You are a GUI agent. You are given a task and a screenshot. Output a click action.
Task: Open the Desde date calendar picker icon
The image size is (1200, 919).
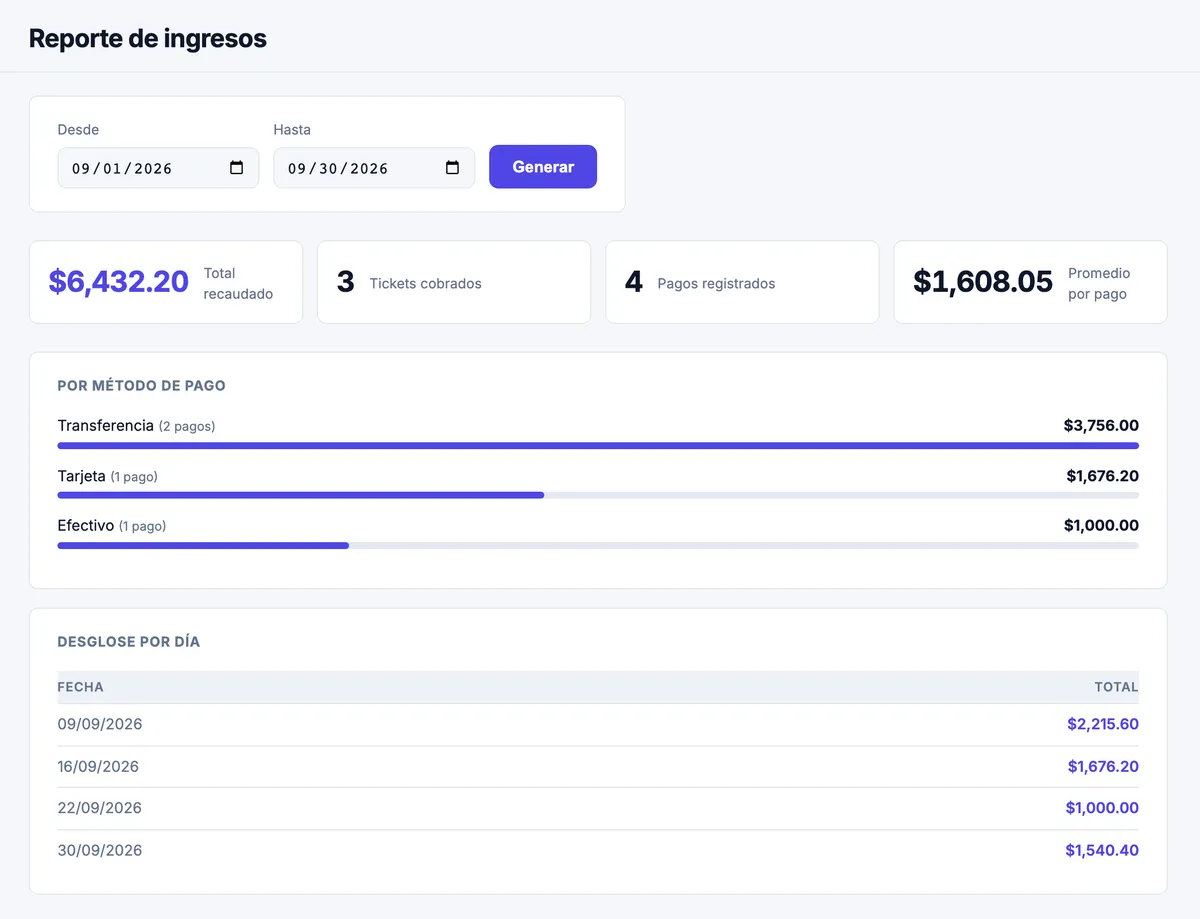click(237, 168)
